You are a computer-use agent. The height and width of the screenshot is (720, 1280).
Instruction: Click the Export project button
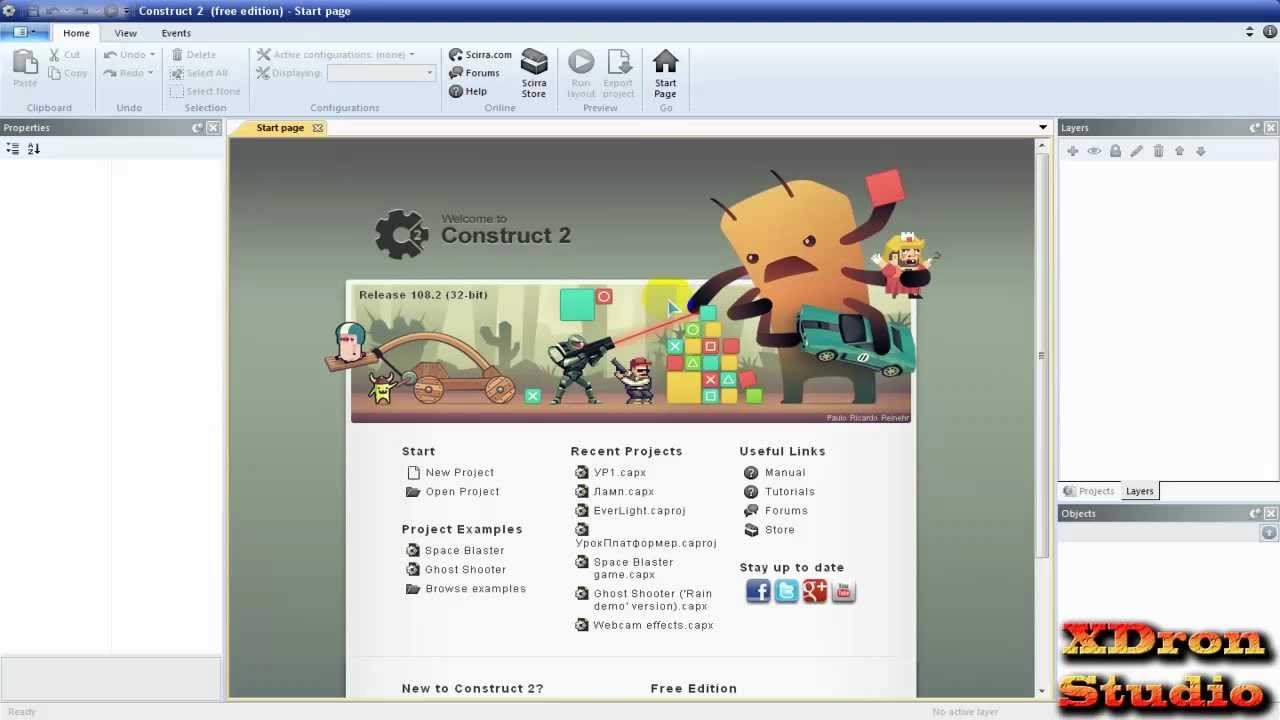pos(619,74)
